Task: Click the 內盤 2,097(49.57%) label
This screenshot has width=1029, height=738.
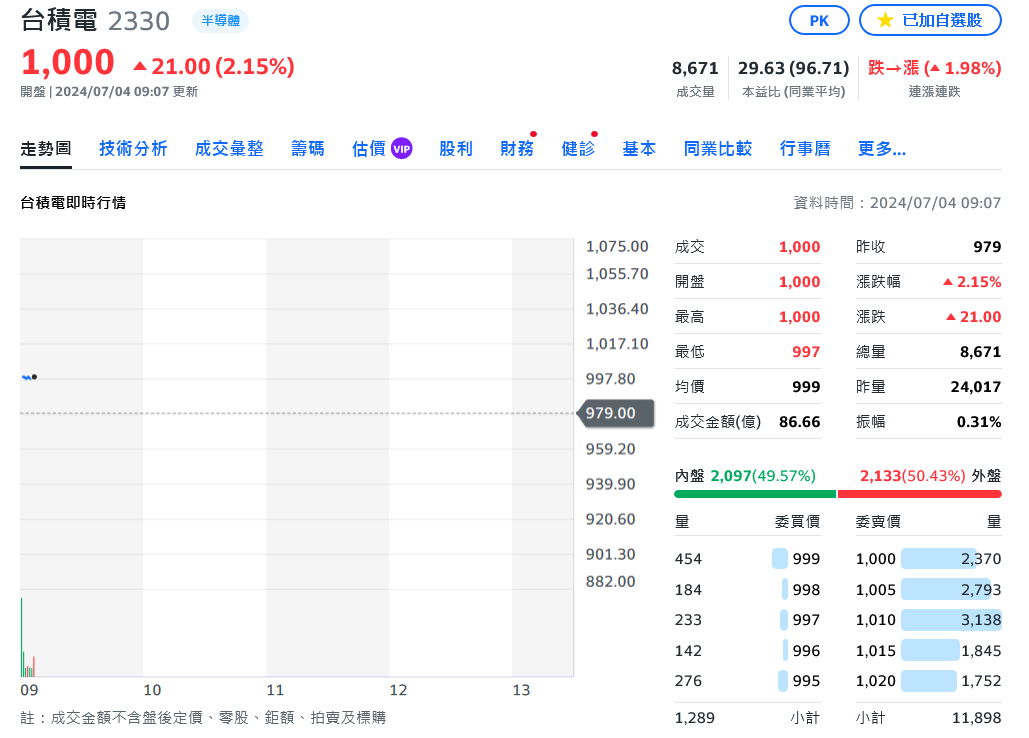Action: 746,476
